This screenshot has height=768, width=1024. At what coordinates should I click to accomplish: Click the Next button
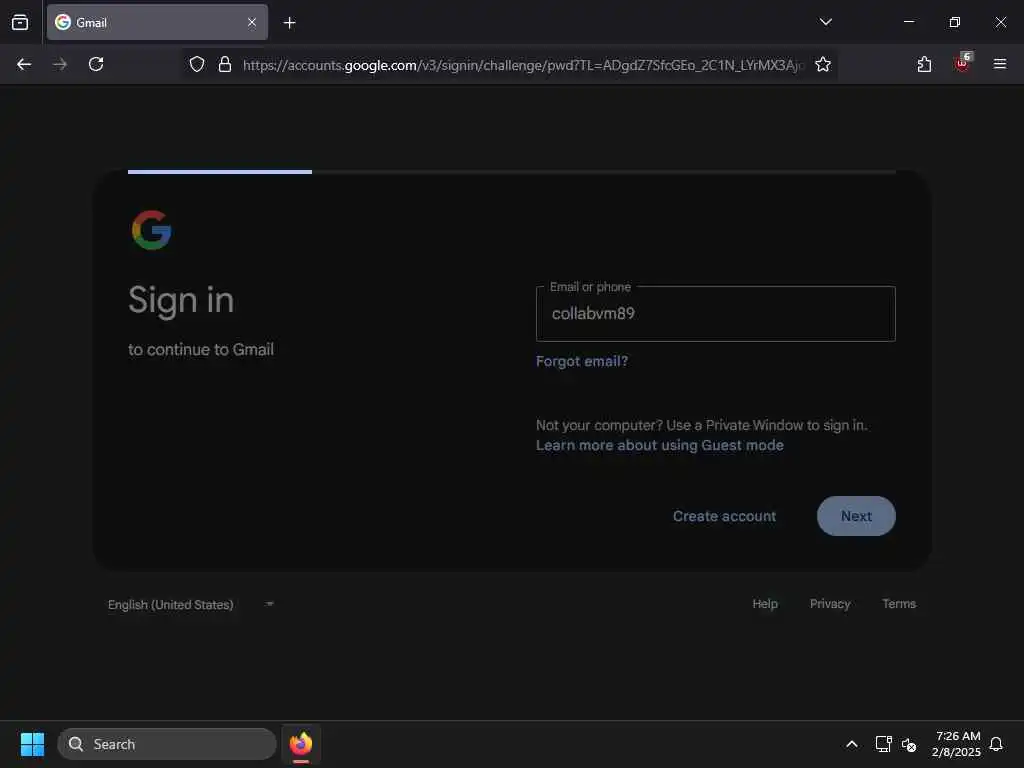(x=856, y=516)
